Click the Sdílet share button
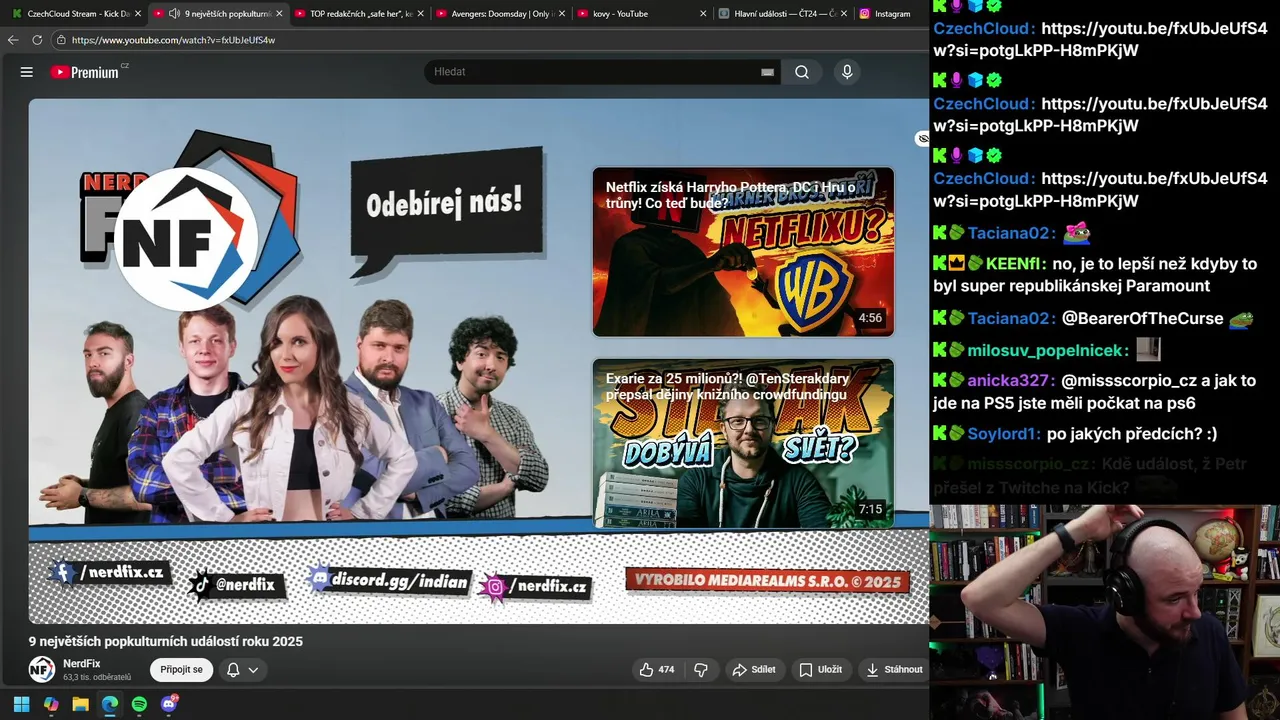Image resolution: width=1280 pixels, height=720 pixels. click(x=754, y=669)
